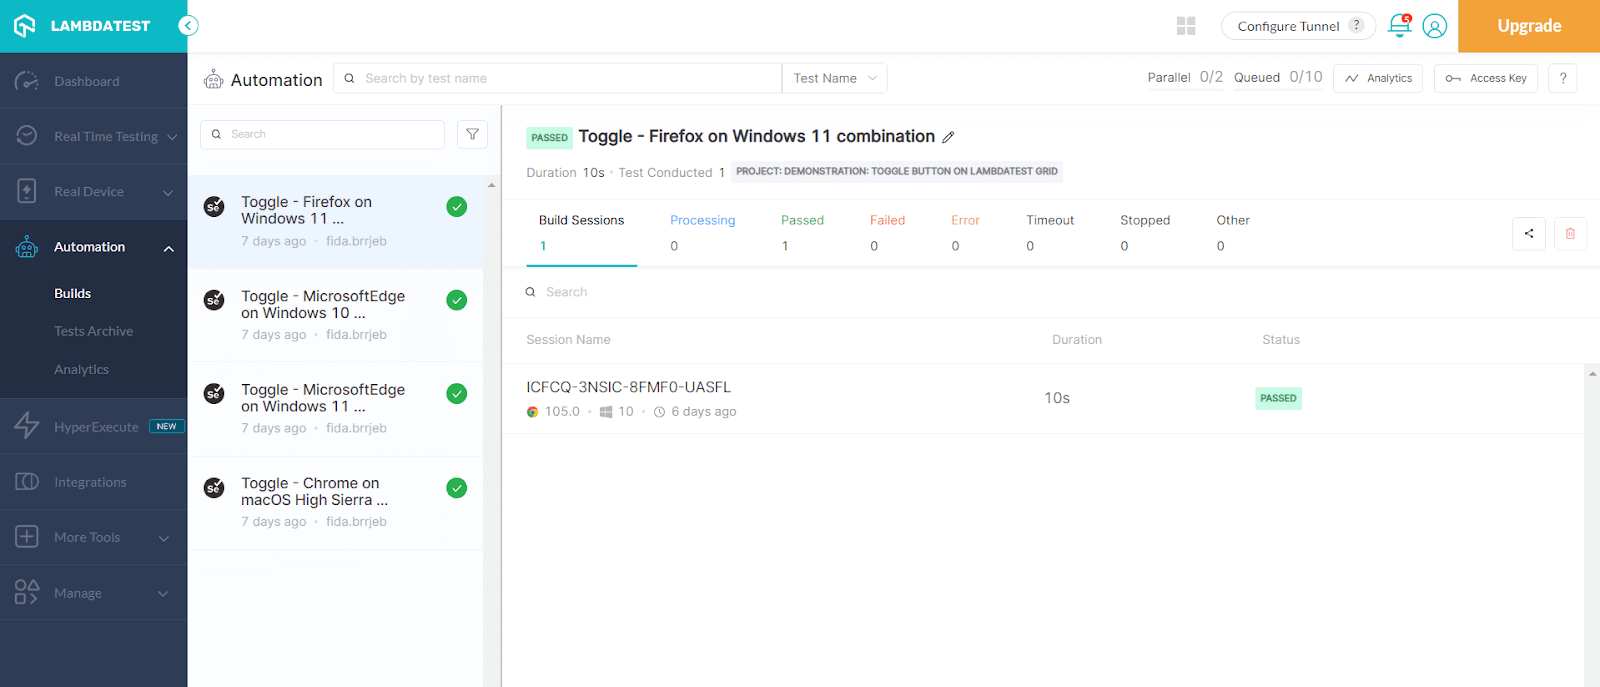The height and width of the screenshot is (687, 1600).
Task: Click Selenium icon of Firefox build
Action: click(214, 207)
